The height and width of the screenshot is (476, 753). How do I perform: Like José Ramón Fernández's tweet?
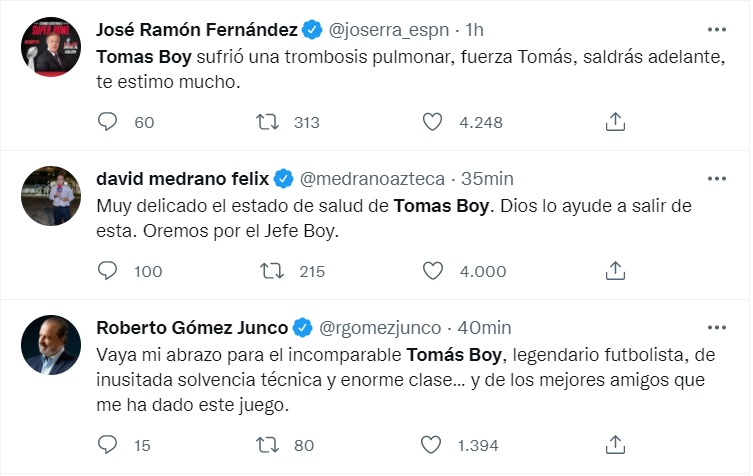(432, 122)
